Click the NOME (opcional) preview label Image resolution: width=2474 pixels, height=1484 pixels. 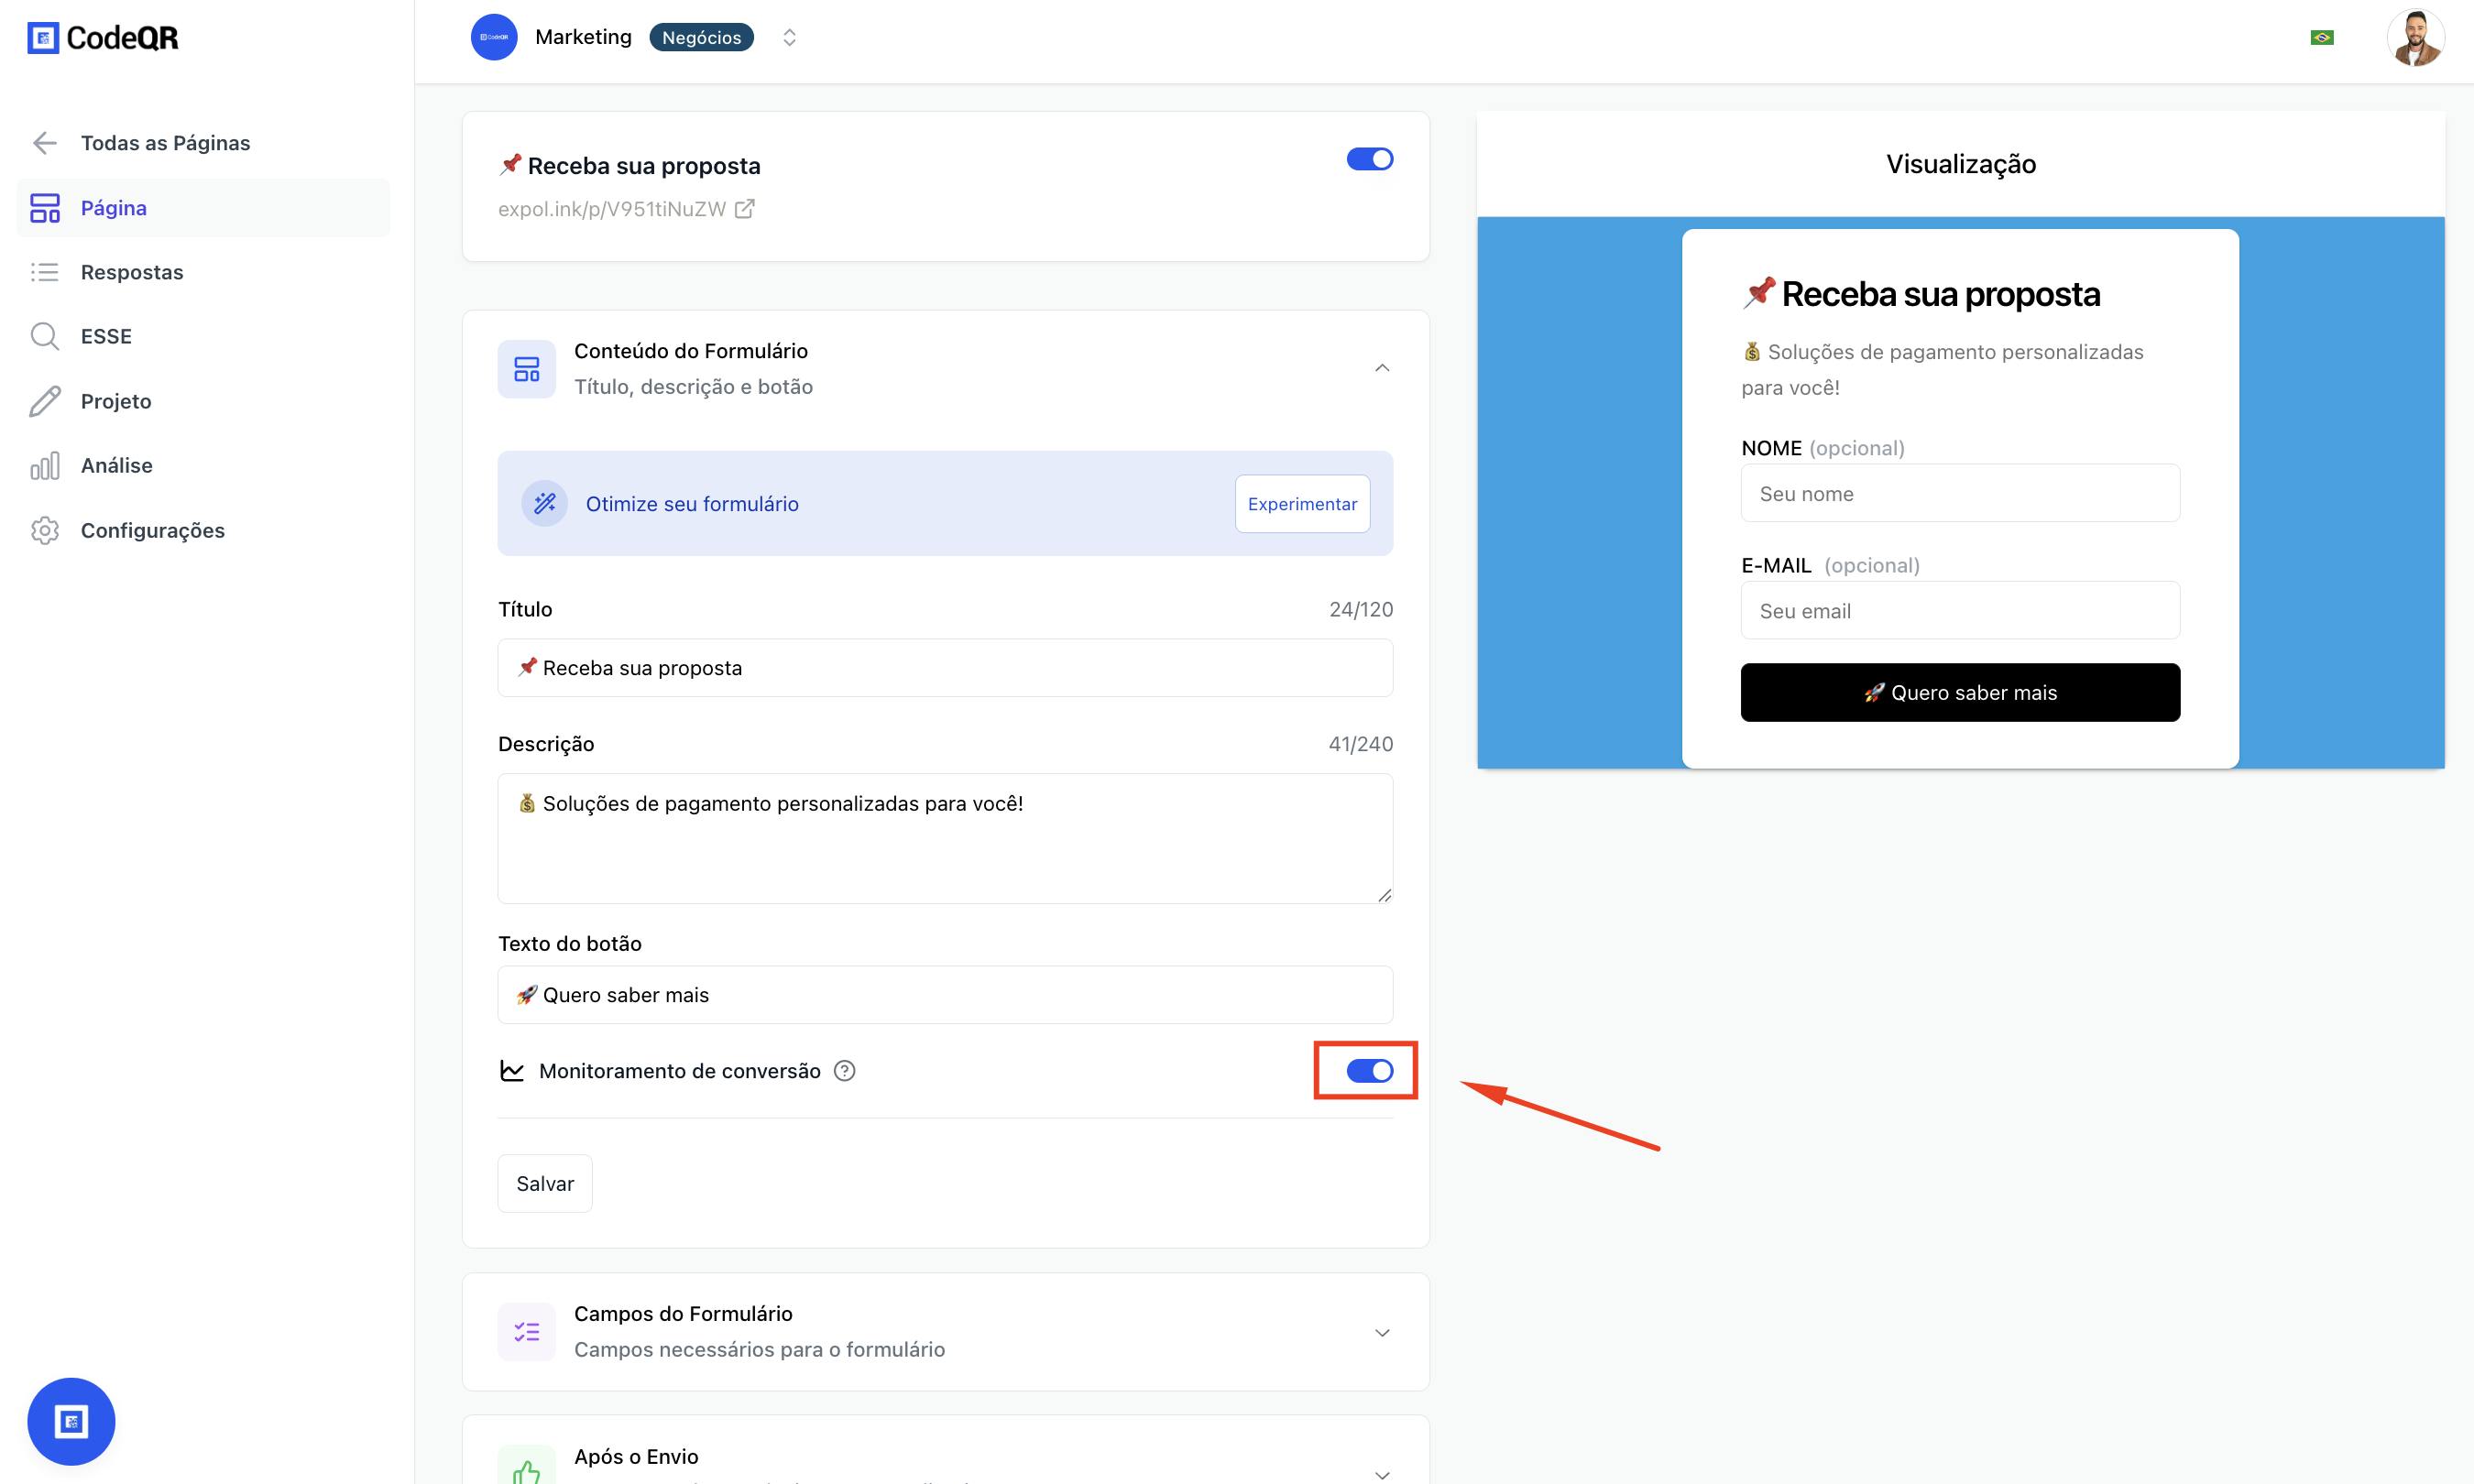pos(1822,448)
